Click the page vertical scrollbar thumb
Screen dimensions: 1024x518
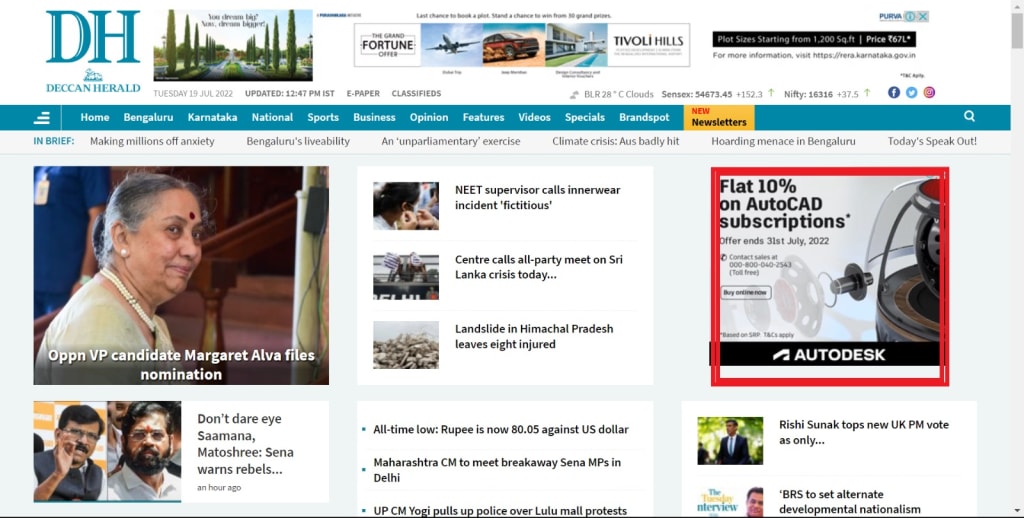1017,31
